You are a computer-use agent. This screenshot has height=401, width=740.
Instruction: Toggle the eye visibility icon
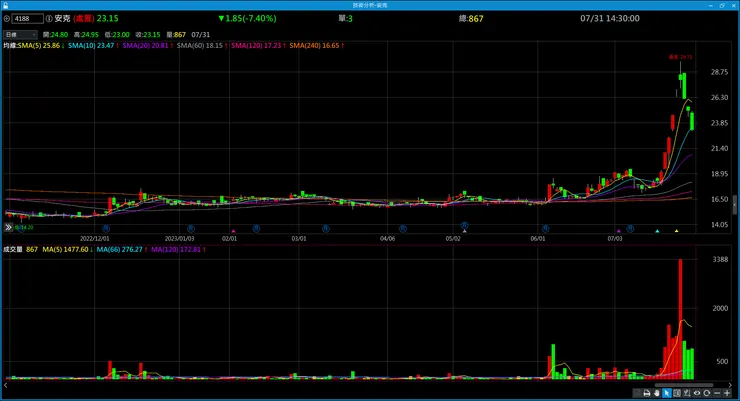click(697, 393)
